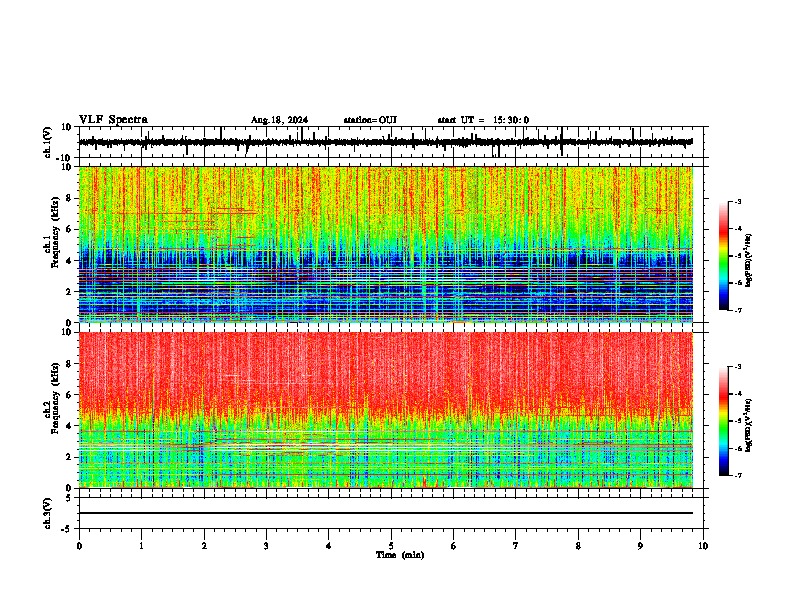Click time axis tick label "4"
Screen dimensions: 792x612
point(329,546)
